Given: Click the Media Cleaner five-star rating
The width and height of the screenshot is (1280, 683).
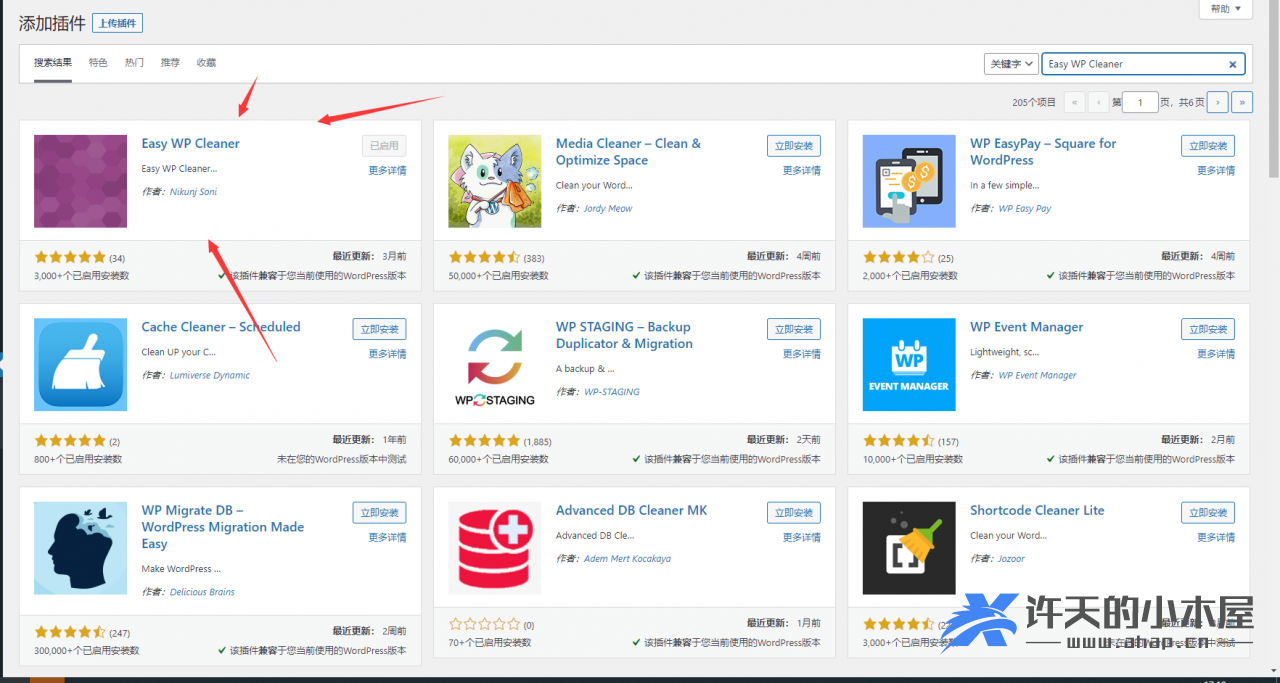Looking at the screenshot, I should [x=485, y=257].
